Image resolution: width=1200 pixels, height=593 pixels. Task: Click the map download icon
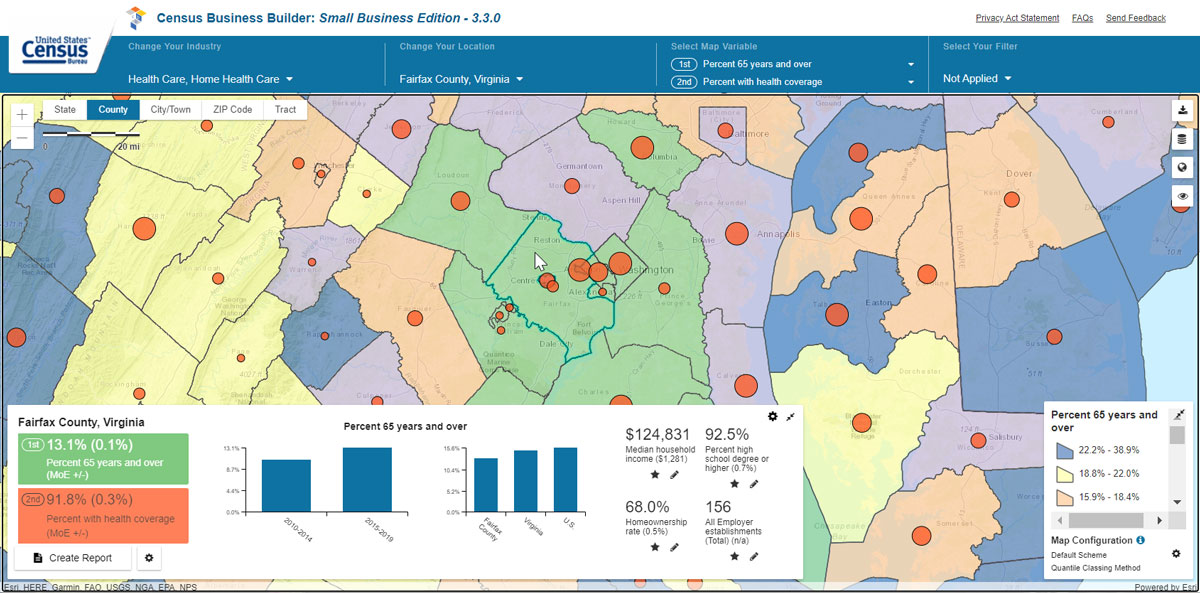(1183, 110)
